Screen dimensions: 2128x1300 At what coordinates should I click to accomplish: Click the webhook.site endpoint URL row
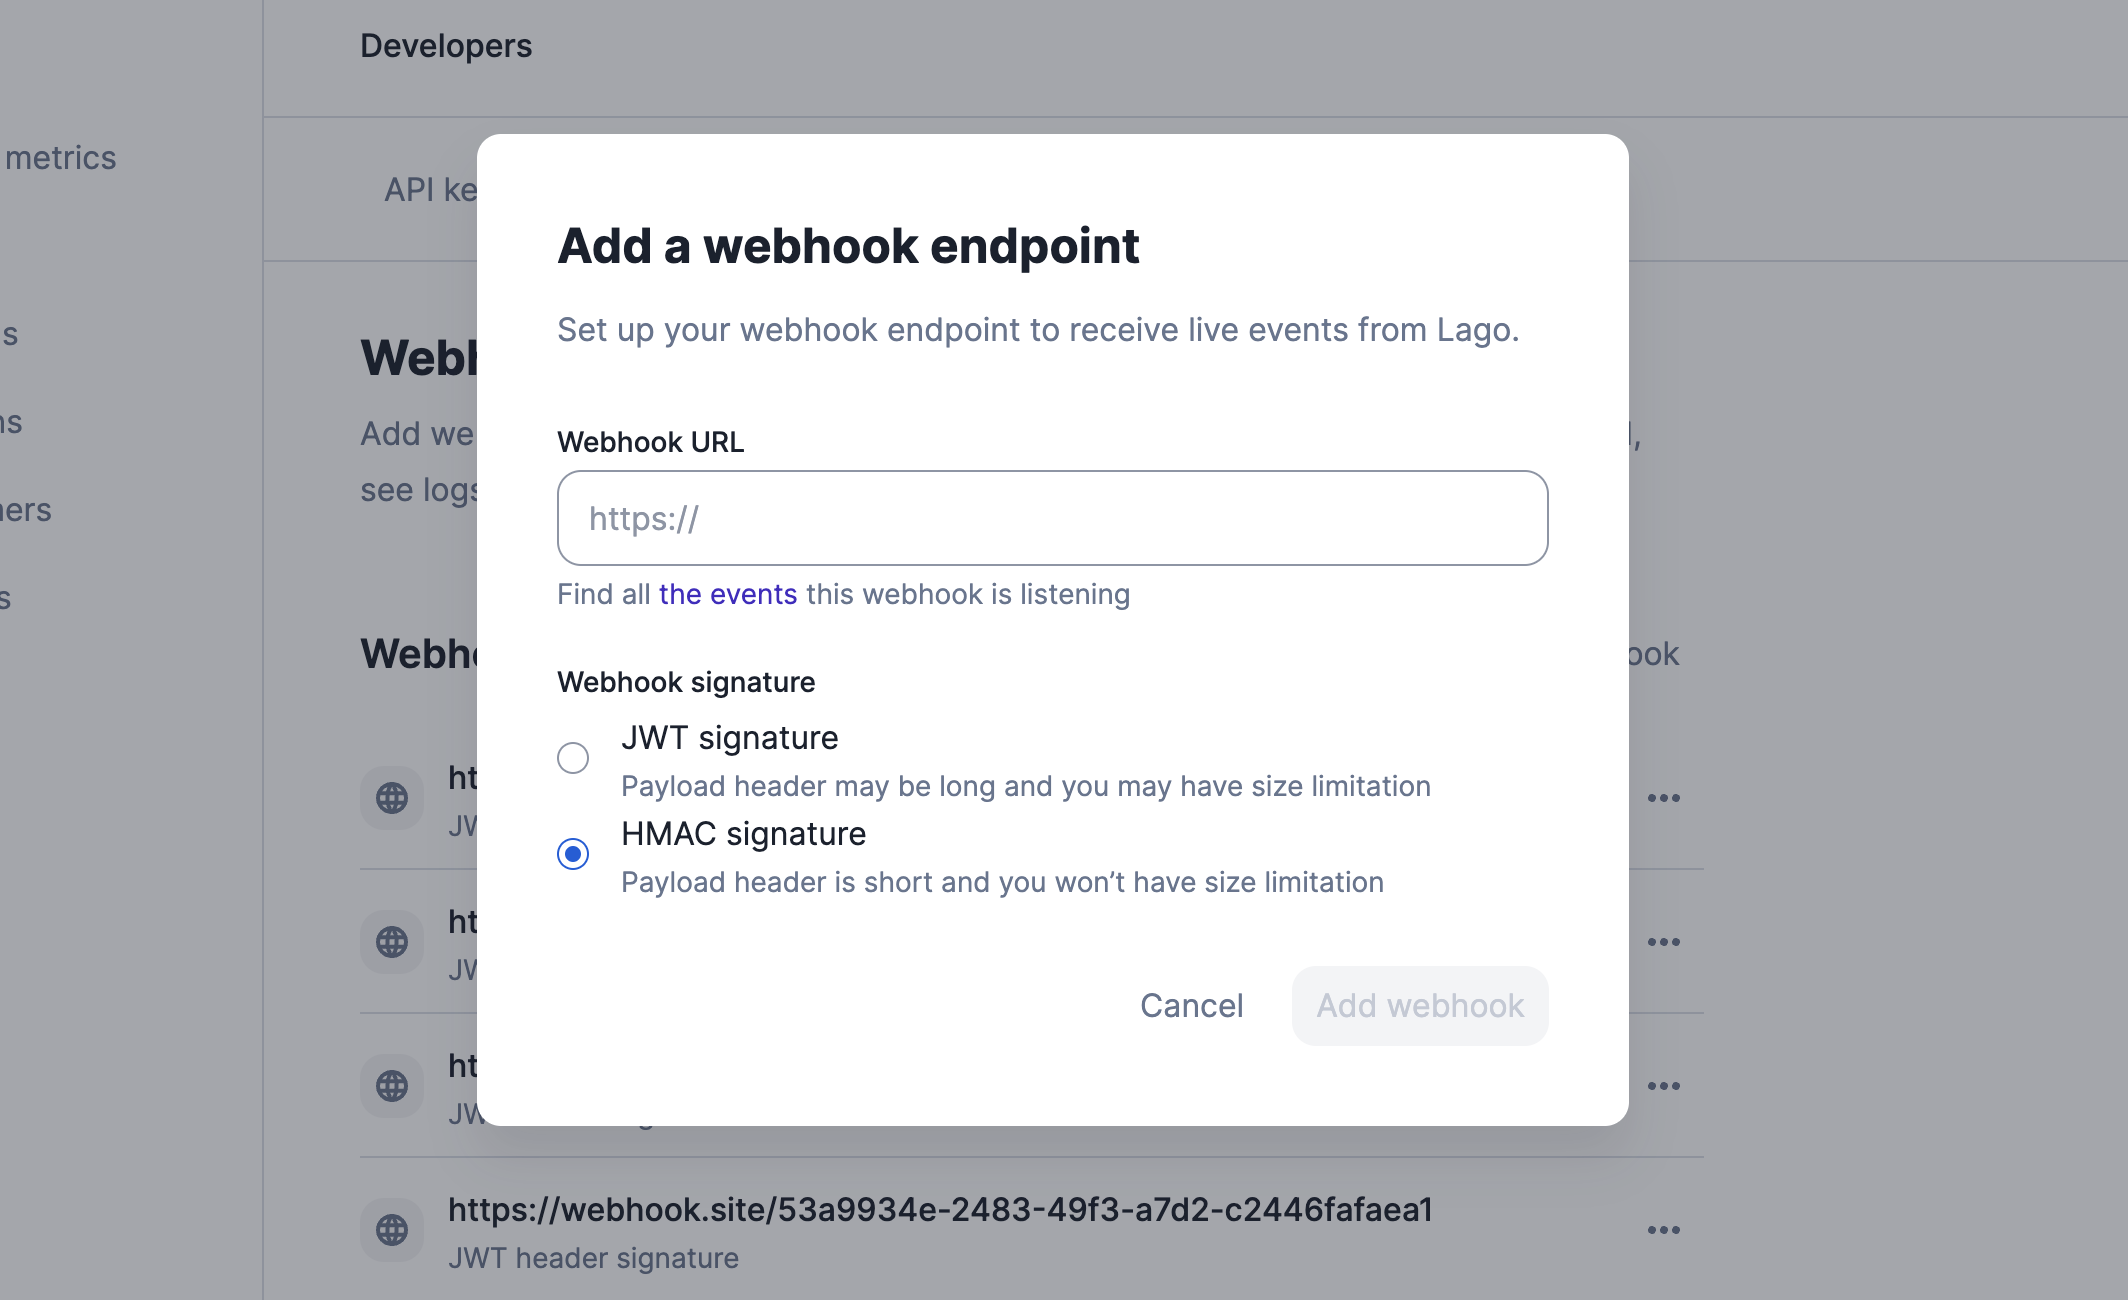coord(1032,1230)
